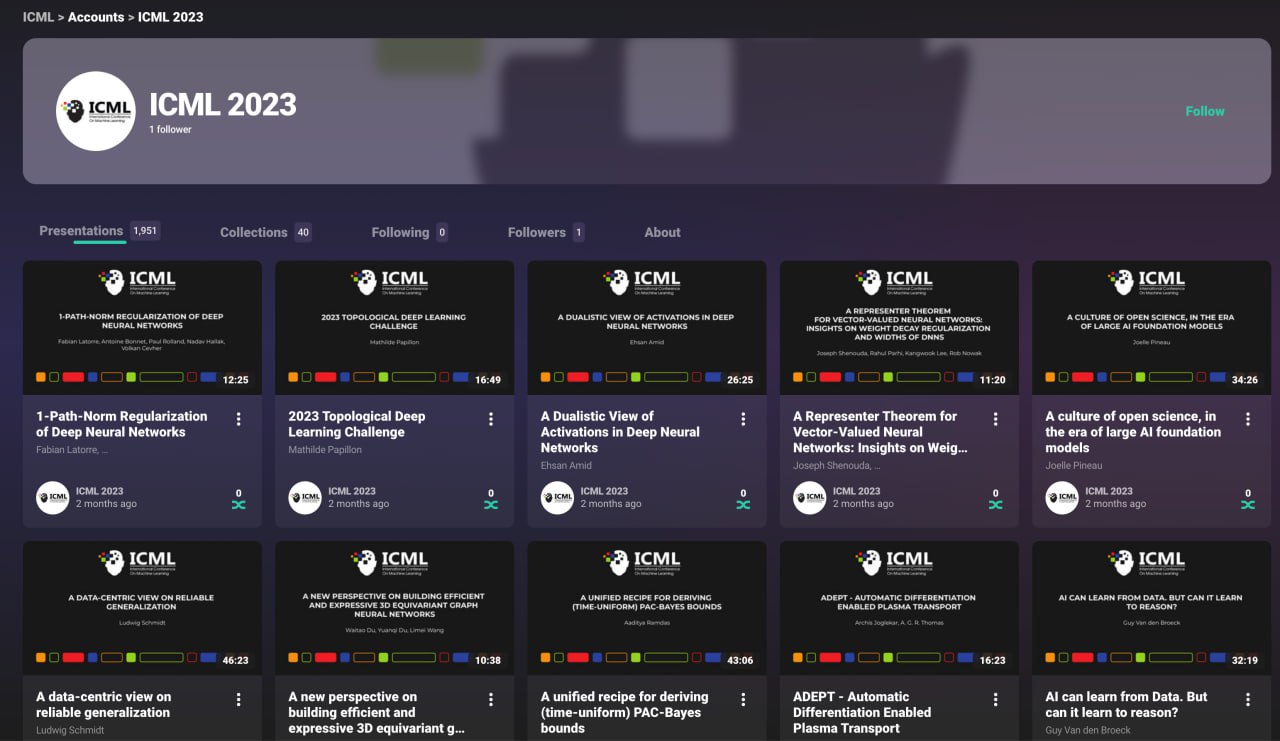Click the ICML 2023 breadcrumb entry
This screenshot has width=1280, height=741.
(171, 17)
